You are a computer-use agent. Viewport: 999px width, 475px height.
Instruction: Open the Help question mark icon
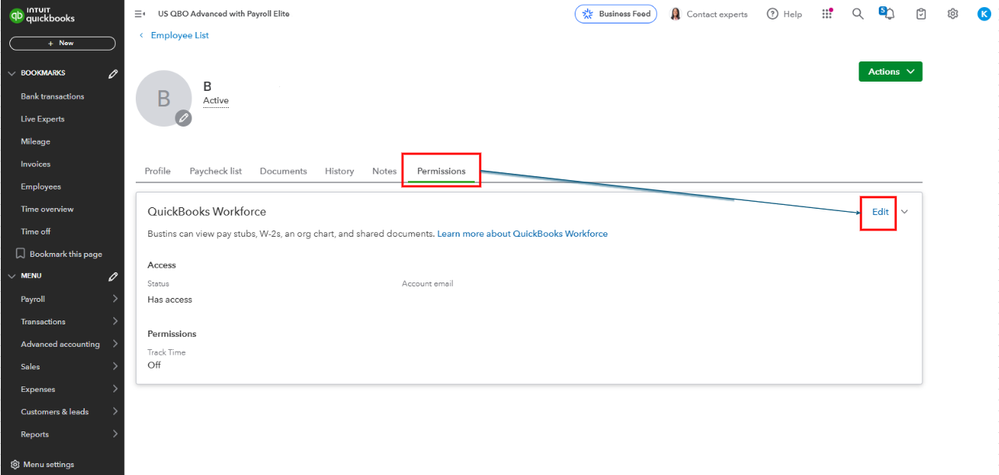[x=772, y=14]
